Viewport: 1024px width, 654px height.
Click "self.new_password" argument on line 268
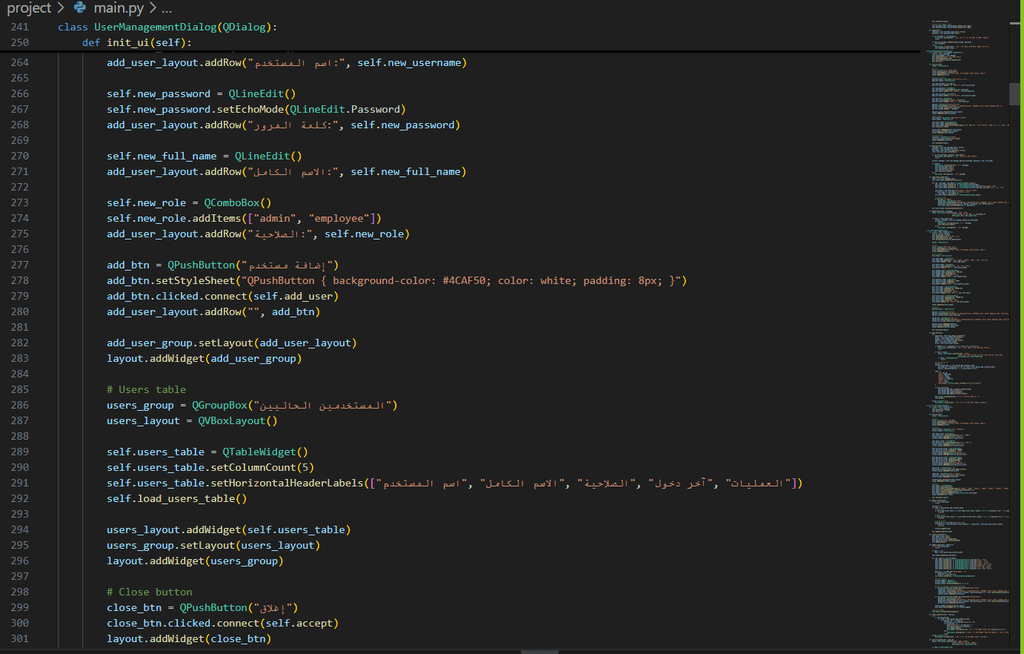tap(402, 125)
